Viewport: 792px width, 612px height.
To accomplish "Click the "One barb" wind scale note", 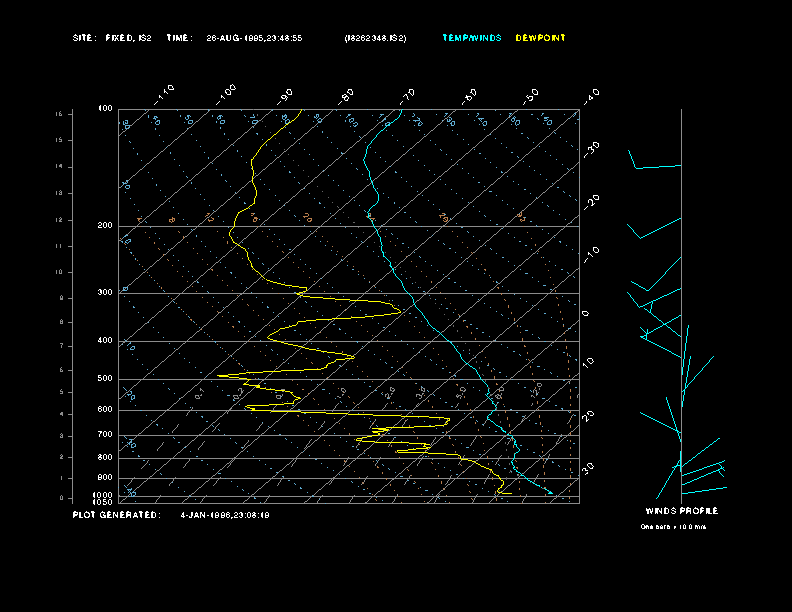I will coord(673,527).
